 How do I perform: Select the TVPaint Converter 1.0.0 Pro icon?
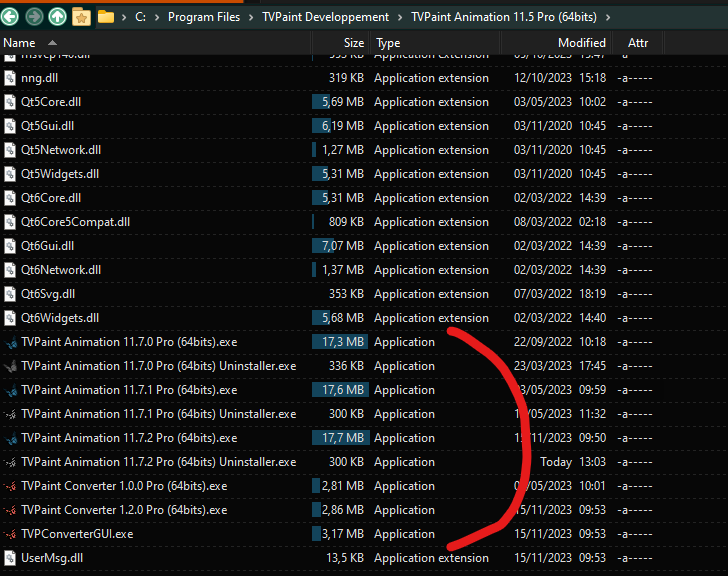[10, 486]
